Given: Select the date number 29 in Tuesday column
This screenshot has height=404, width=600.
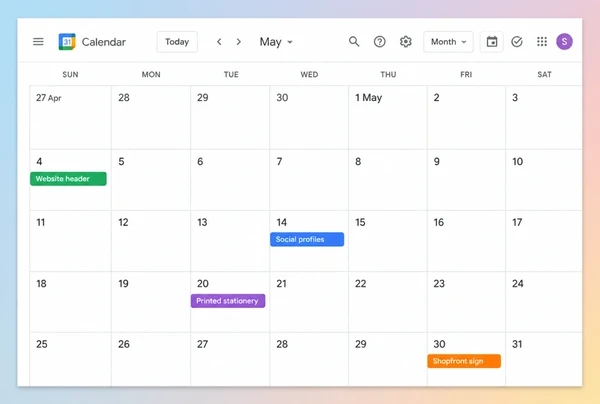Looking at the screenshot, I should [x=203, y=98].
